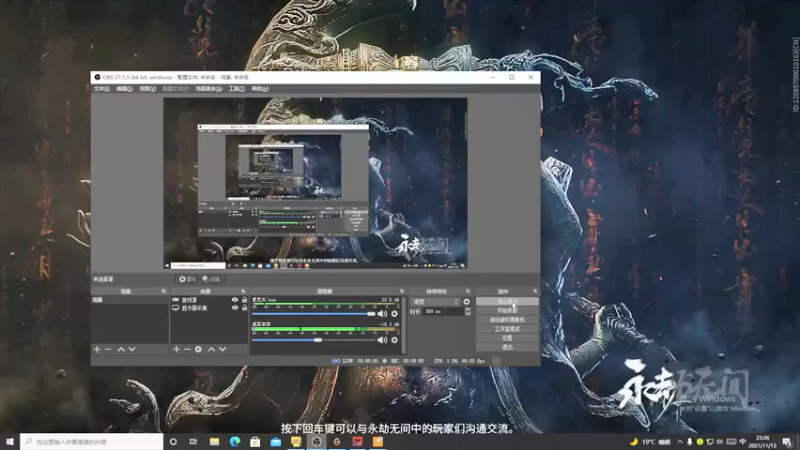Open Microsoft Store from taskbar
This screenshot has height=450, width=800.
[x=255, y=442]
